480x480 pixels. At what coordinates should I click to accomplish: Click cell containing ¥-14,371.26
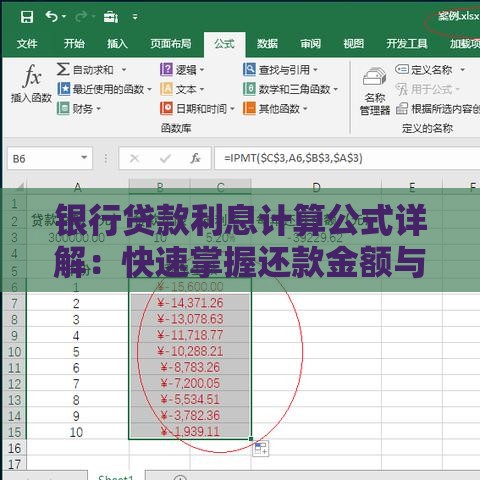(x=190, y=303)
